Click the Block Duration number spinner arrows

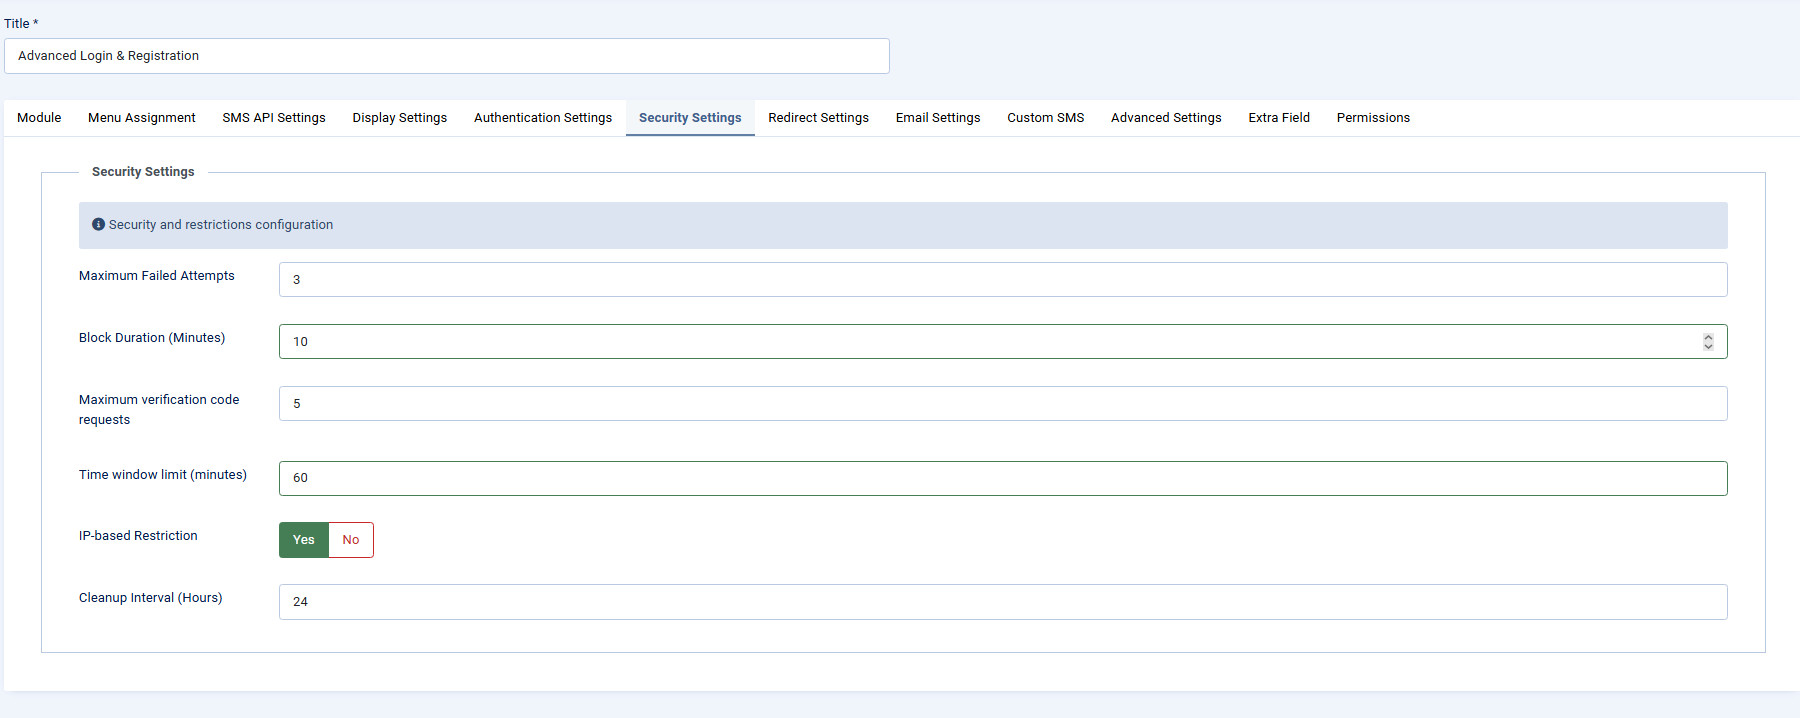coord(1708,342)
